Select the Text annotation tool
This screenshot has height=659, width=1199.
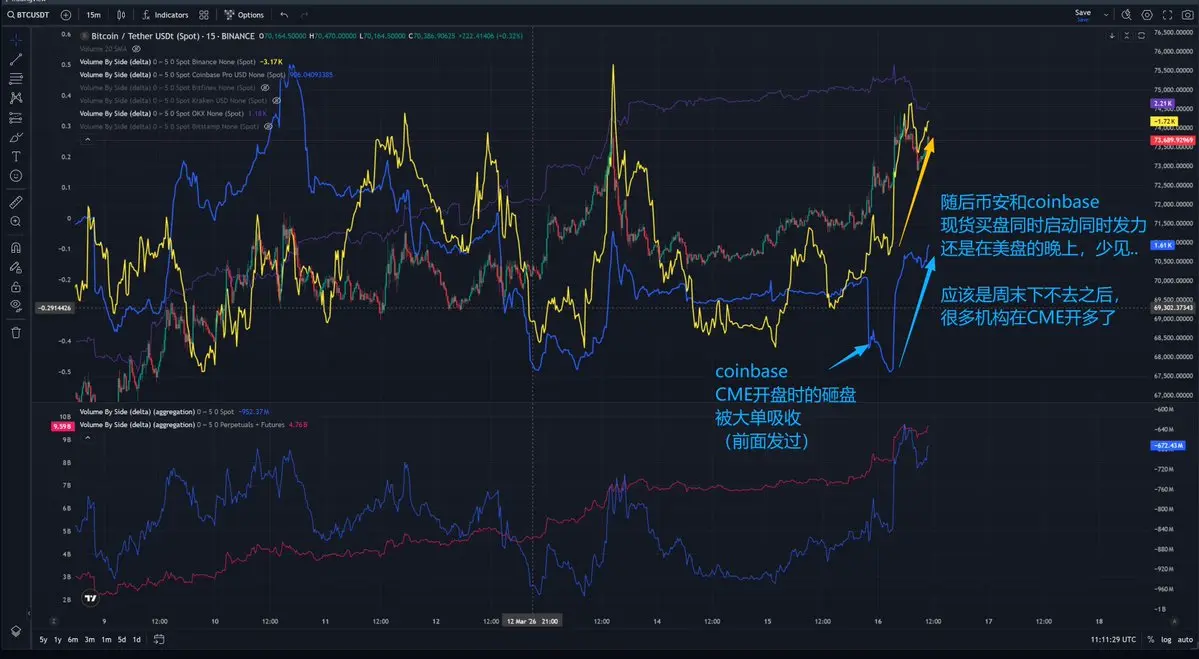16,157
